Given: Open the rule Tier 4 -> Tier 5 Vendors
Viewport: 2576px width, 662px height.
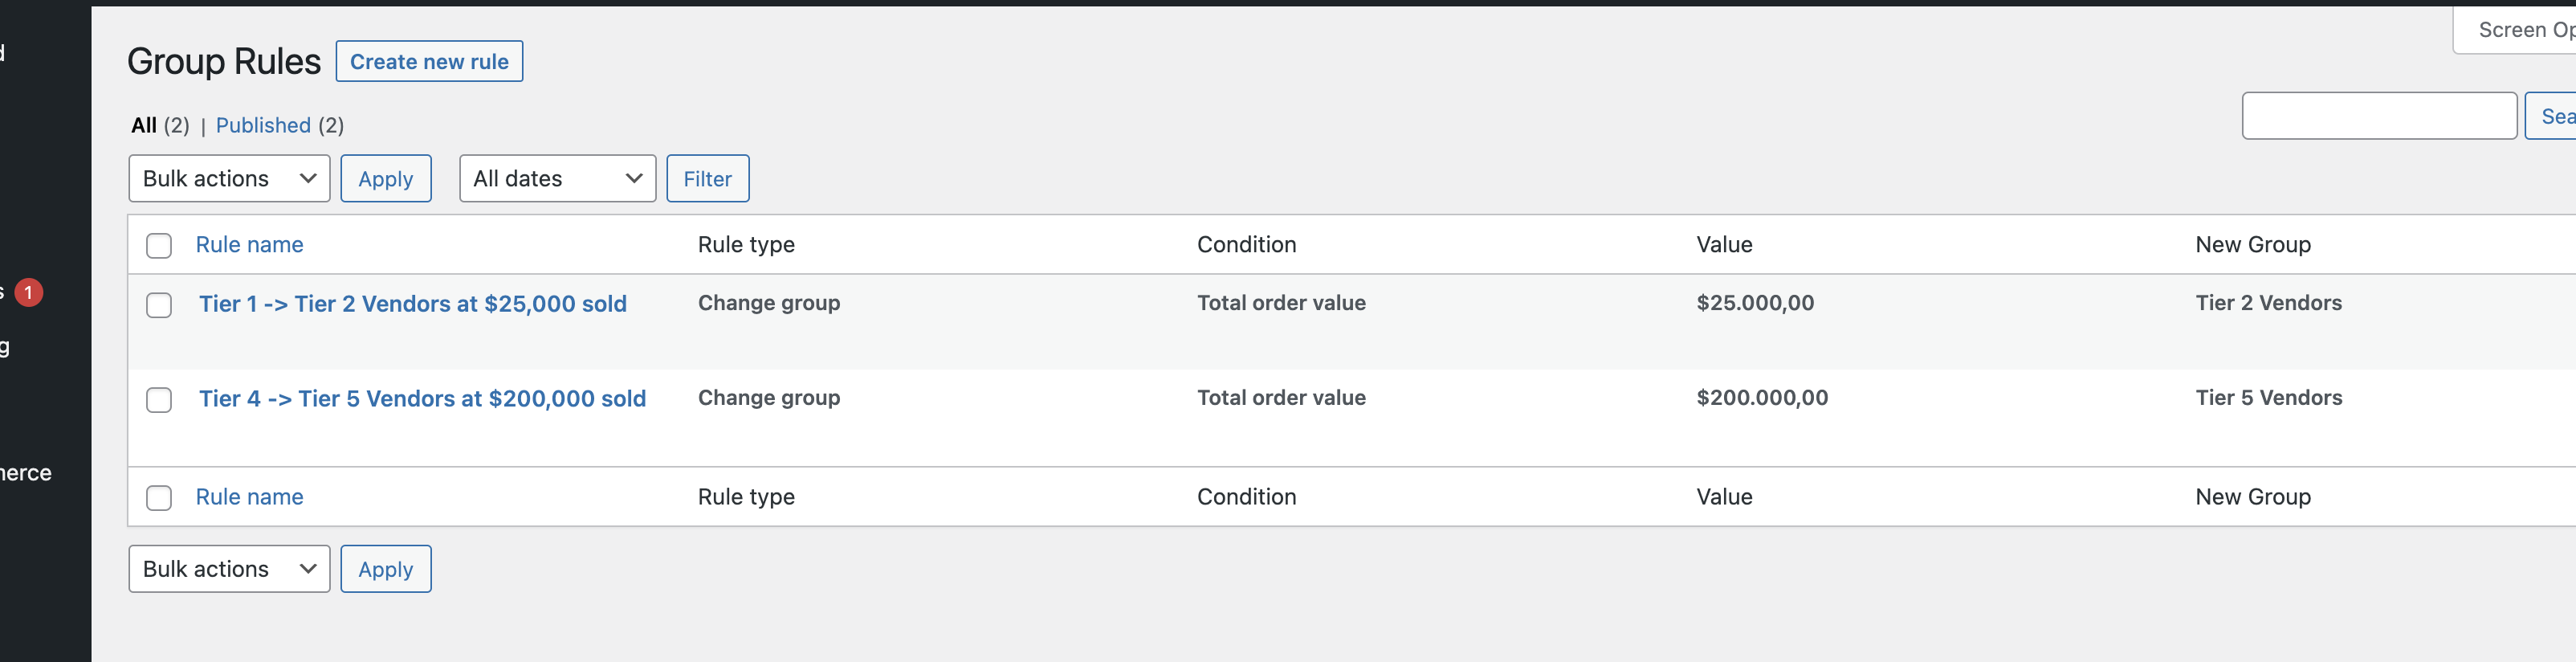Looking at the screenshot, I should (x=421, y=398).
